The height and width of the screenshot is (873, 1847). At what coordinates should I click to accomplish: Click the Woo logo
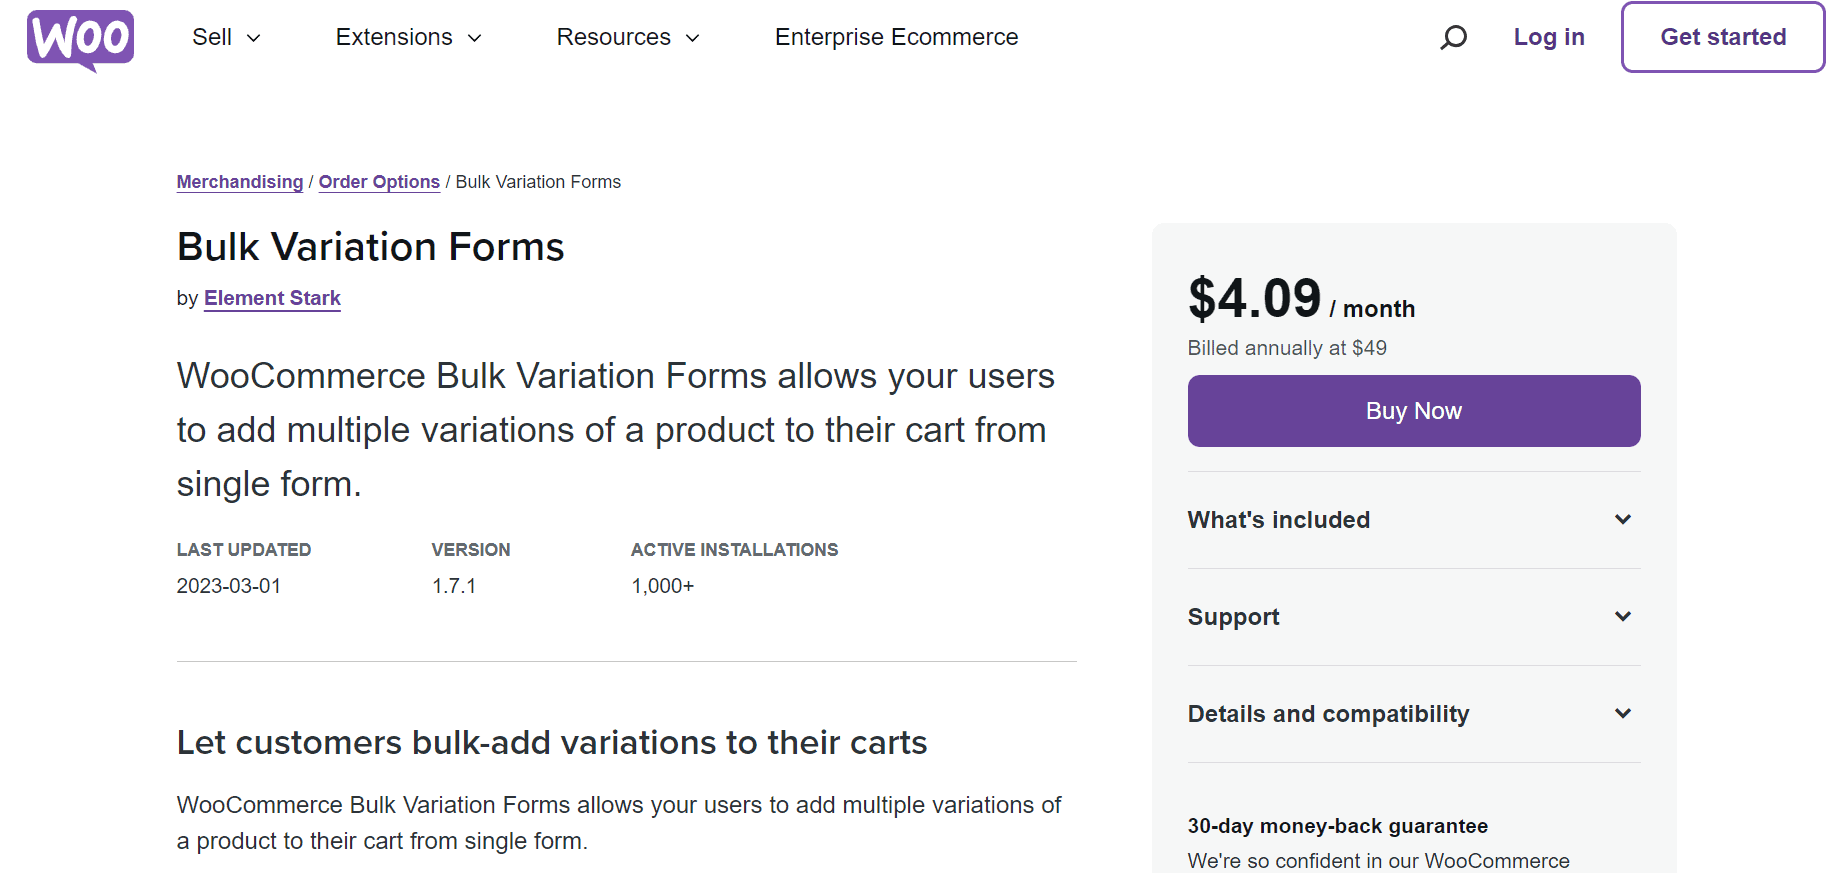point(80,40)
